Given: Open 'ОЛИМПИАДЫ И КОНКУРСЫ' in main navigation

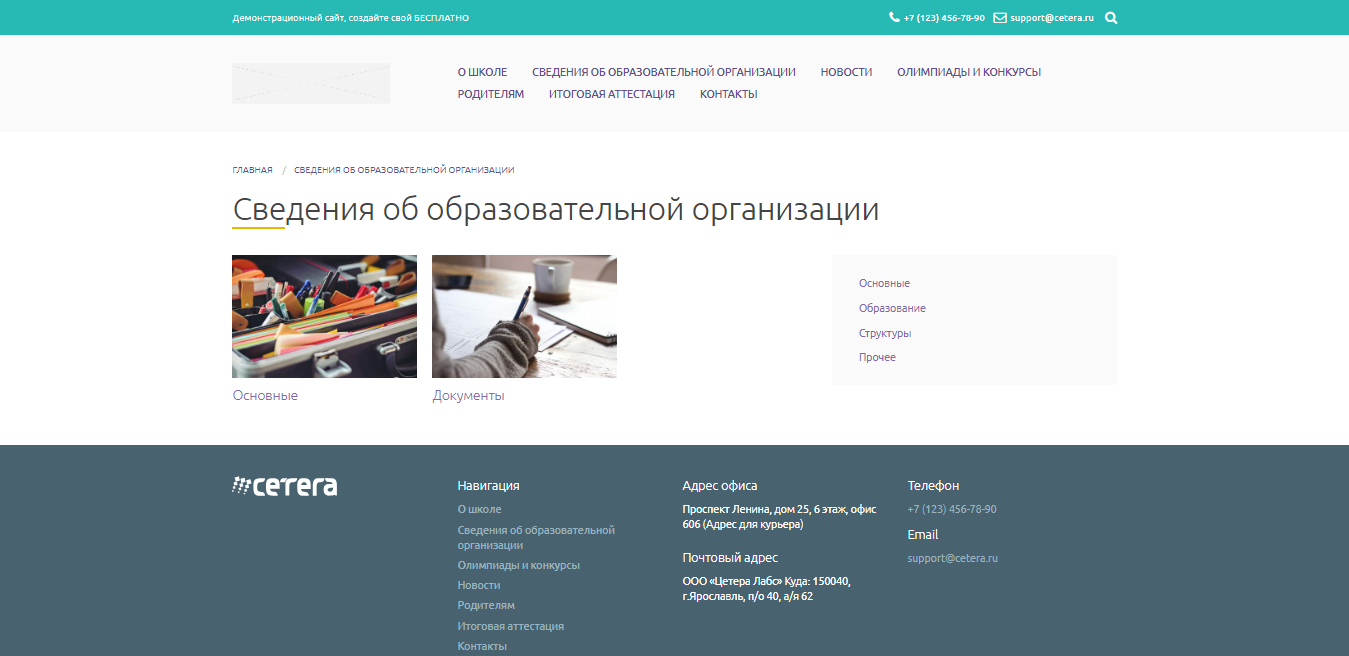Looking at the screenshot, I should tap(969, 71).
